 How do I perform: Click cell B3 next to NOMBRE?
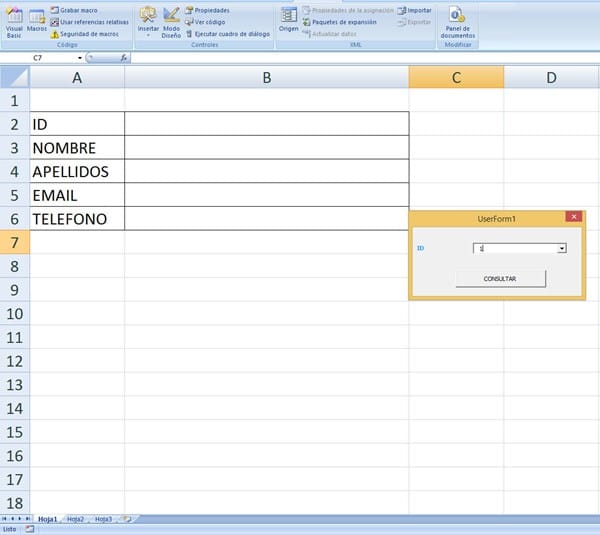point(266,147)
